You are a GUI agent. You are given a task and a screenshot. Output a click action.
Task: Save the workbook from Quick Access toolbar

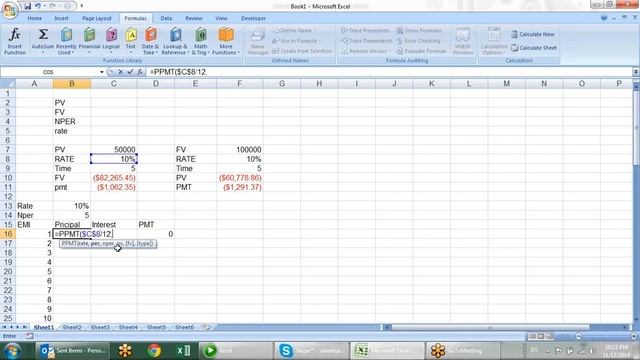27,6
